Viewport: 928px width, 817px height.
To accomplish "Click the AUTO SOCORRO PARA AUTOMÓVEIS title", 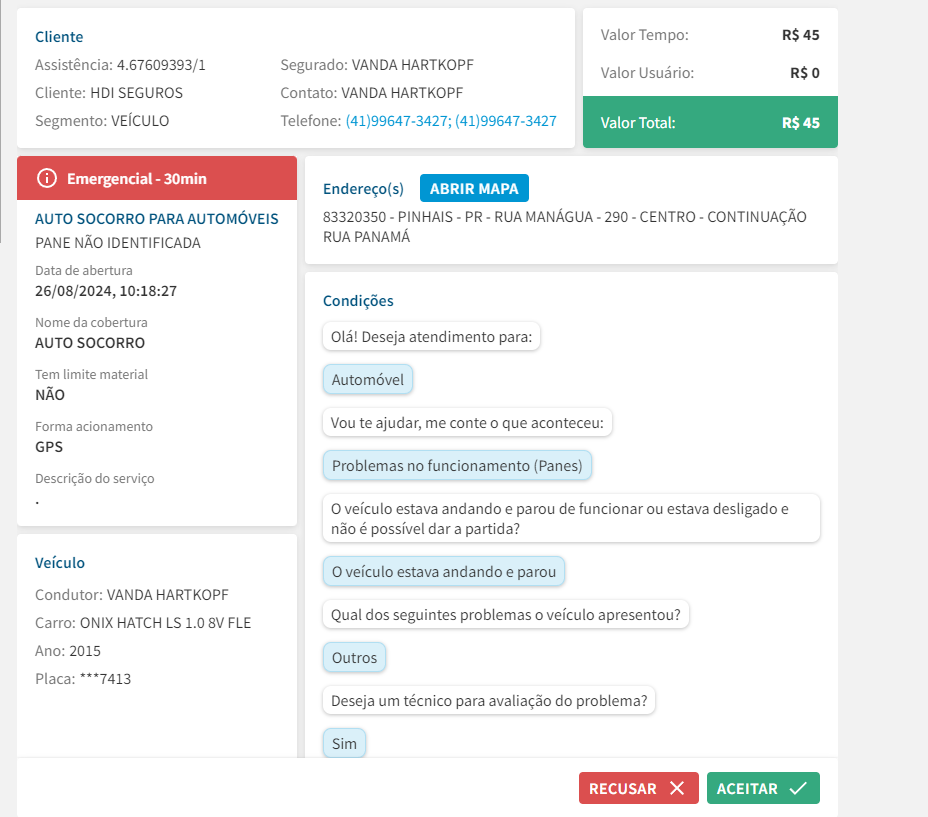I will pos(156,218).
